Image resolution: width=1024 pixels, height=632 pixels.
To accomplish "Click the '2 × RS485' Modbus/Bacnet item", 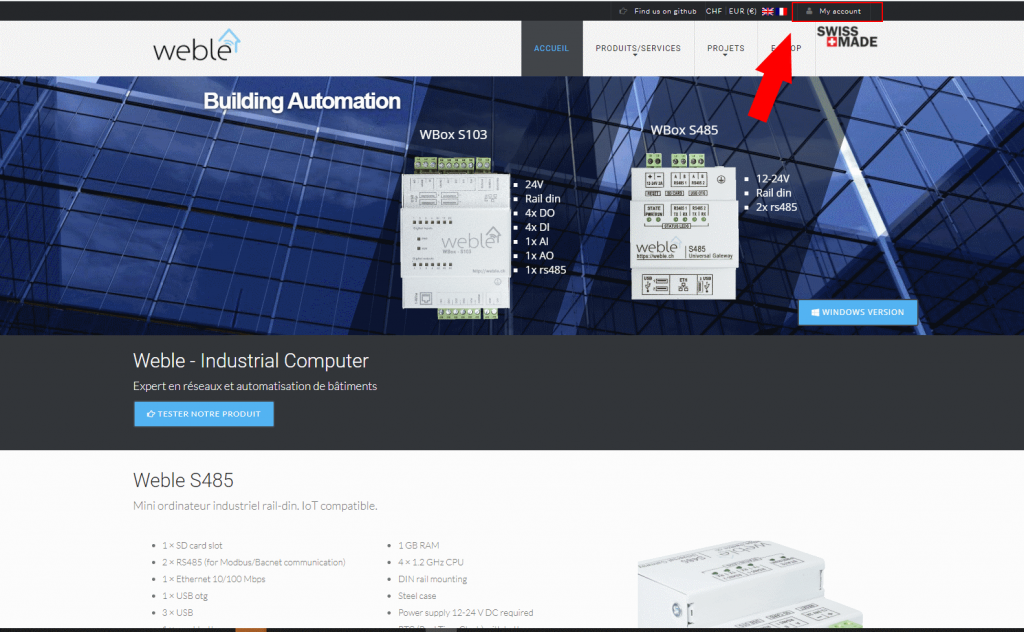I will click(x=254, y=562).
